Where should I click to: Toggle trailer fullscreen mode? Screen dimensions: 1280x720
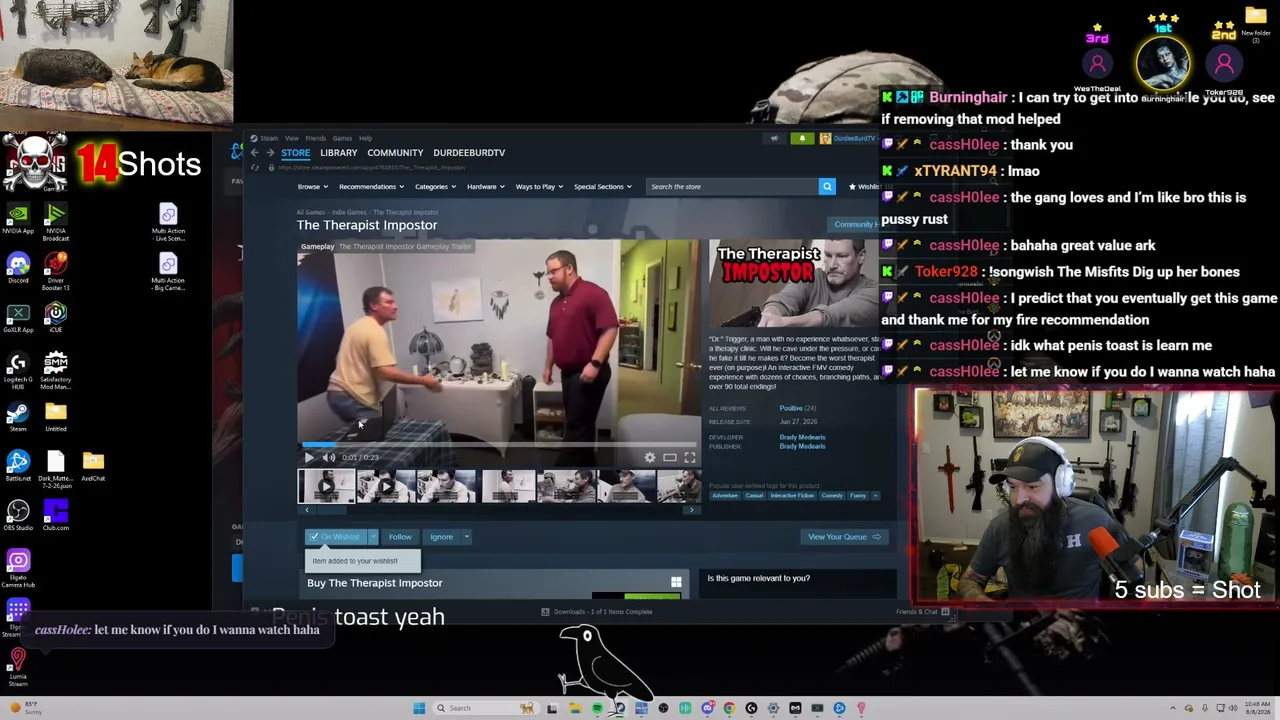point(690,457)
